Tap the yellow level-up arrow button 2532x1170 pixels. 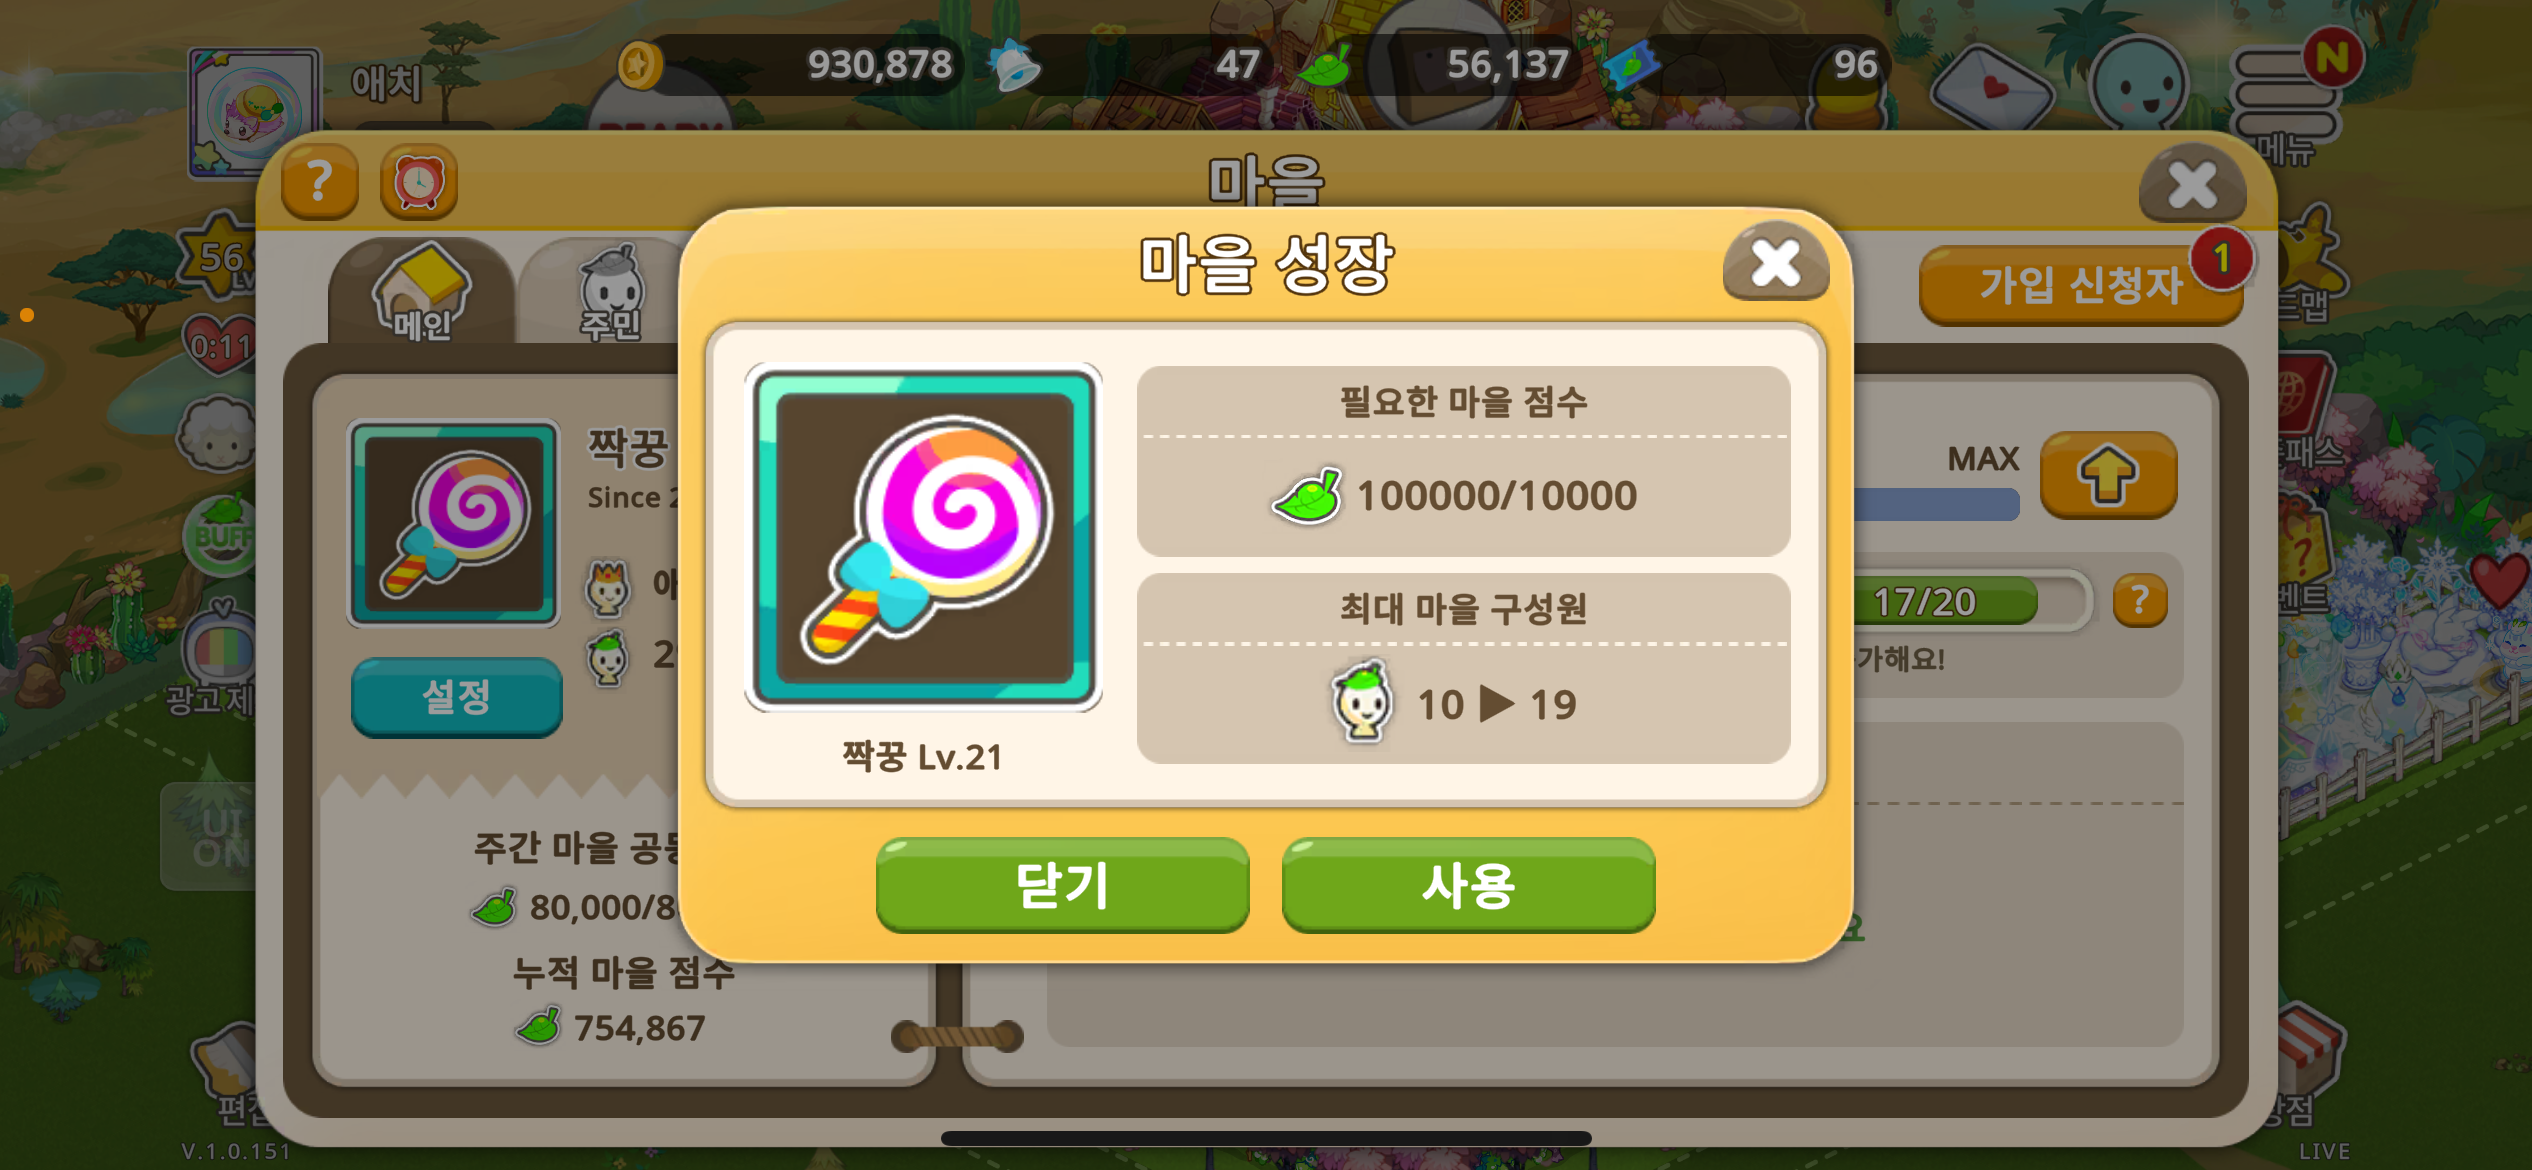click(2108, 474)
